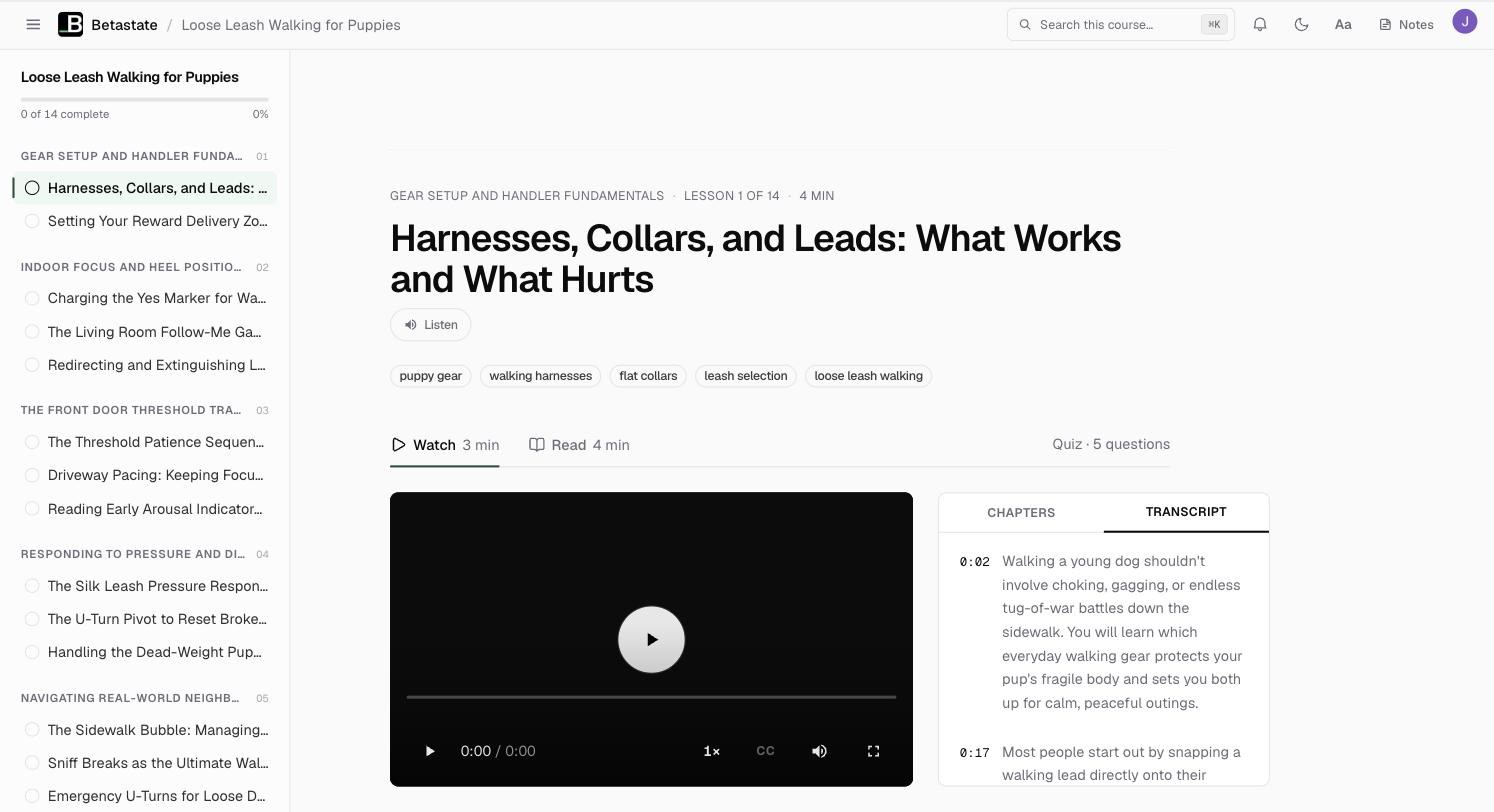Open the hamburger sidebar menu

point(33,25)
